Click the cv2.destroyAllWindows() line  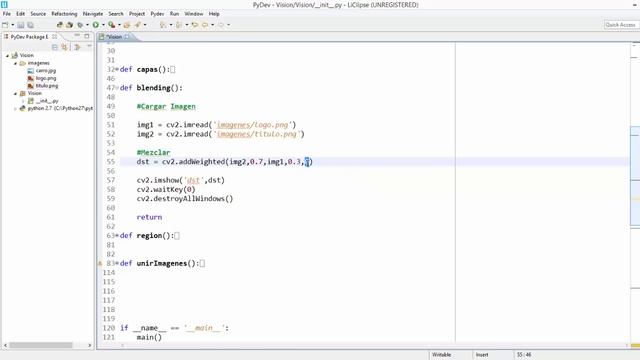(185, 199)
